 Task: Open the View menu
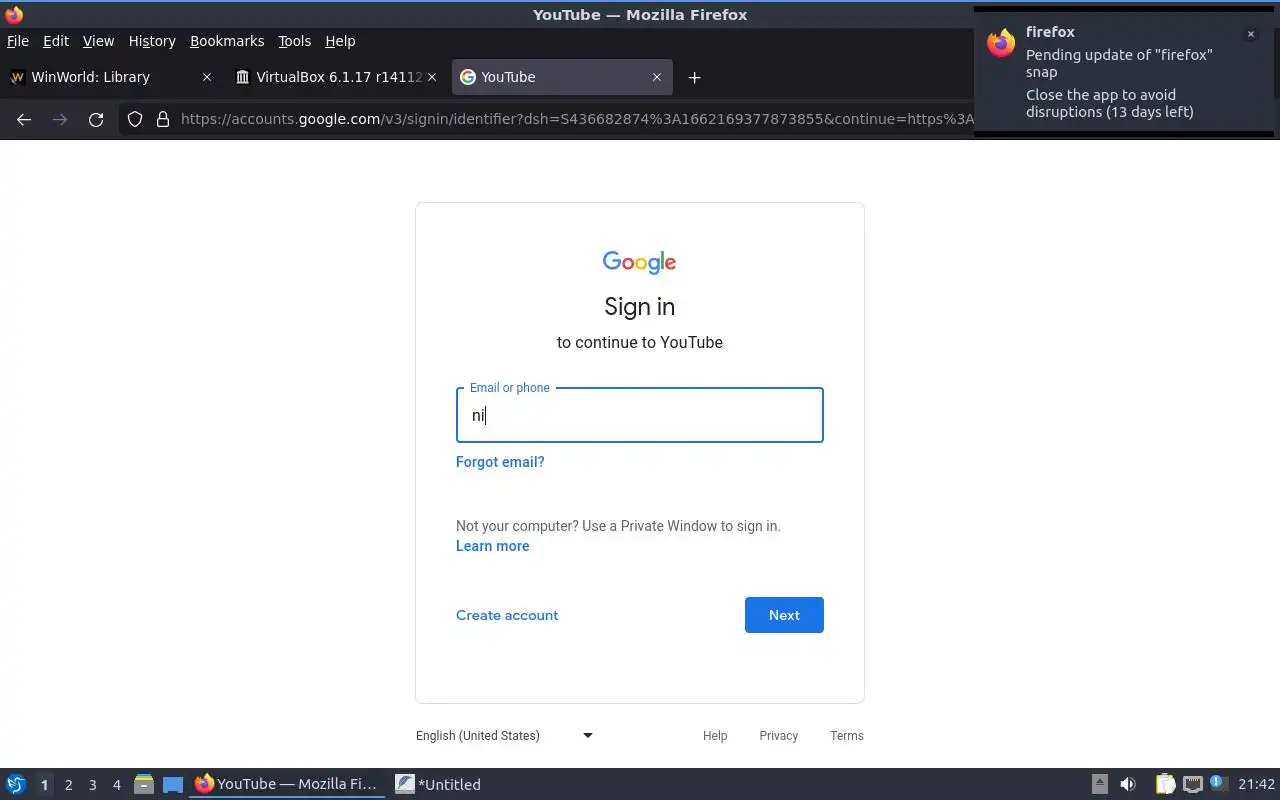(98, 41)
